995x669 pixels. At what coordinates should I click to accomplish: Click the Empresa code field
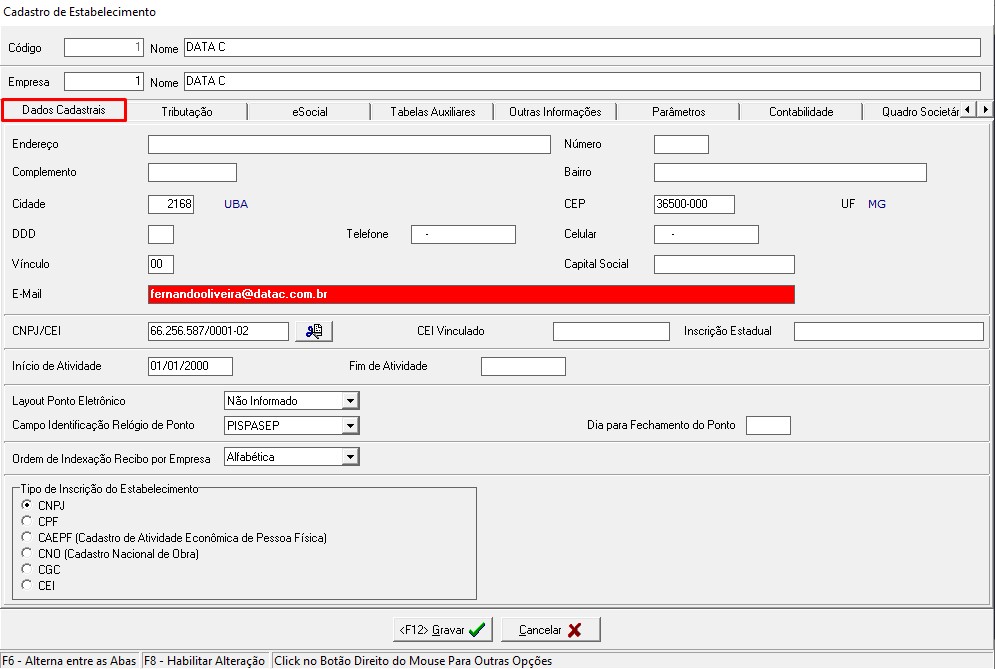[103, 81]
